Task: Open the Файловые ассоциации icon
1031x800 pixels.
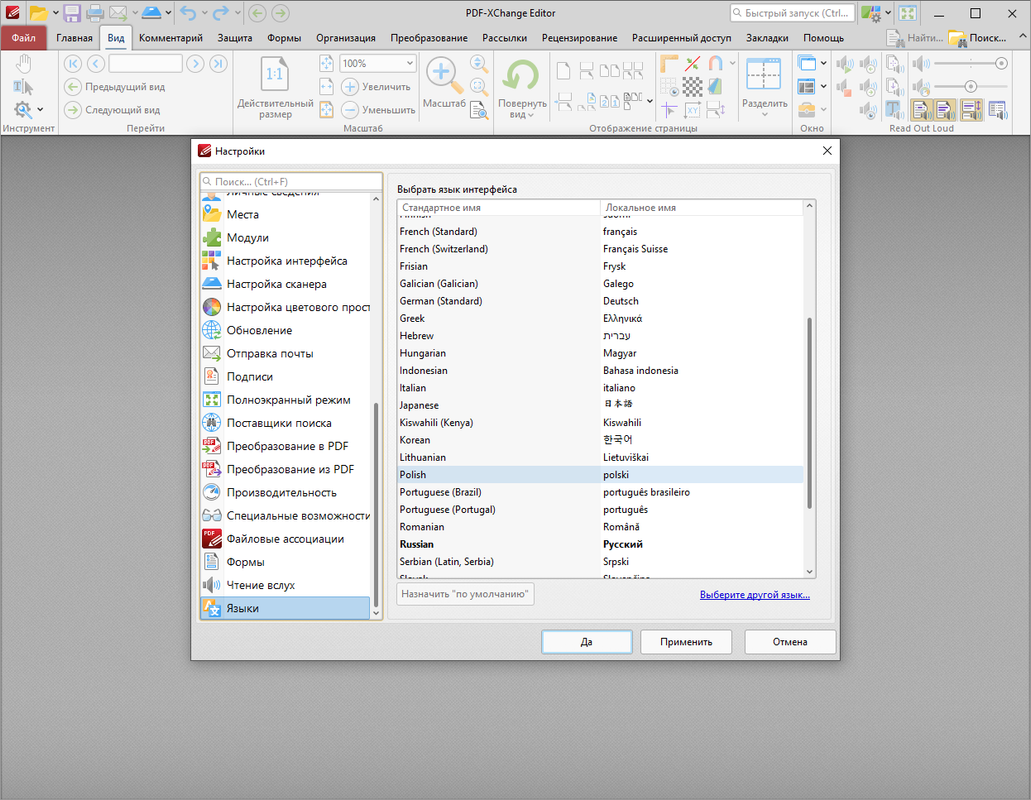Action: (212, 538)
